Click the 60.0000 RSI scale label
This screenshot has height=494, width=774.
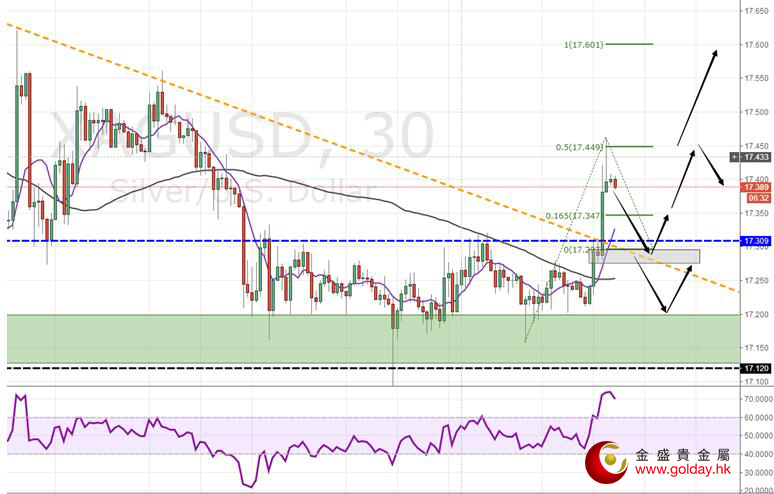(759, 418)
